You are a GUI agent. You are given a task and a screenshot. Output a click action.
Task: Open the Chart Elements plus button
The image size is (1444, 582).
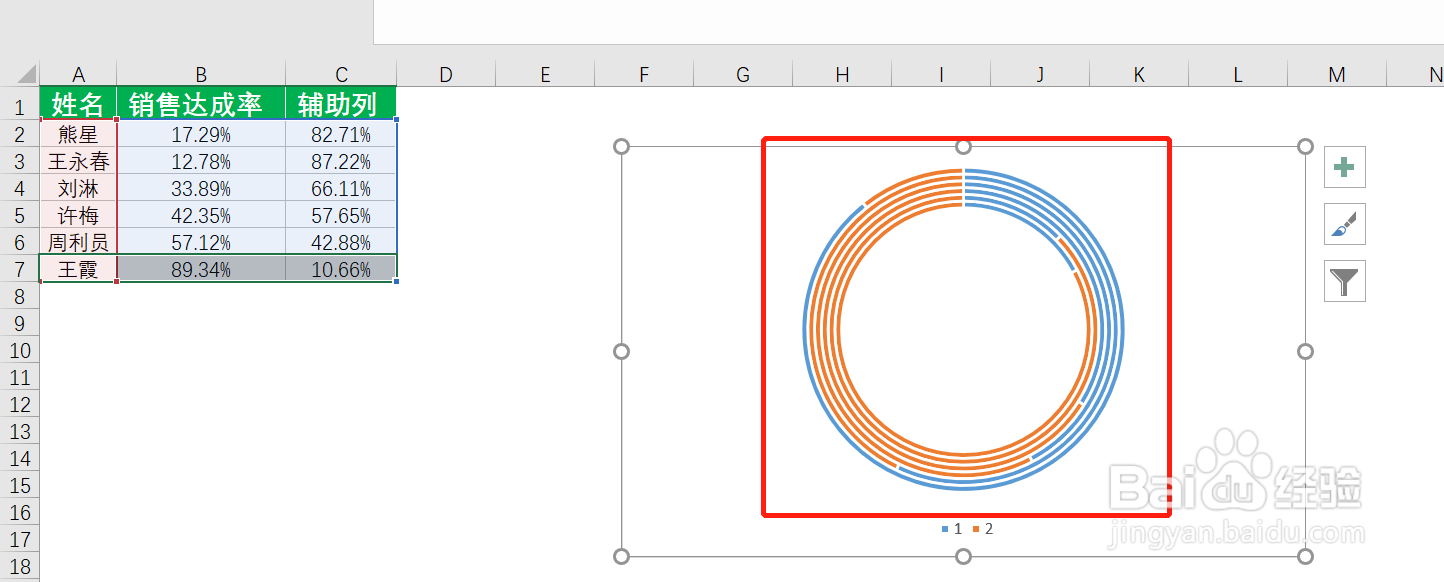click(x=1345, y=167)
